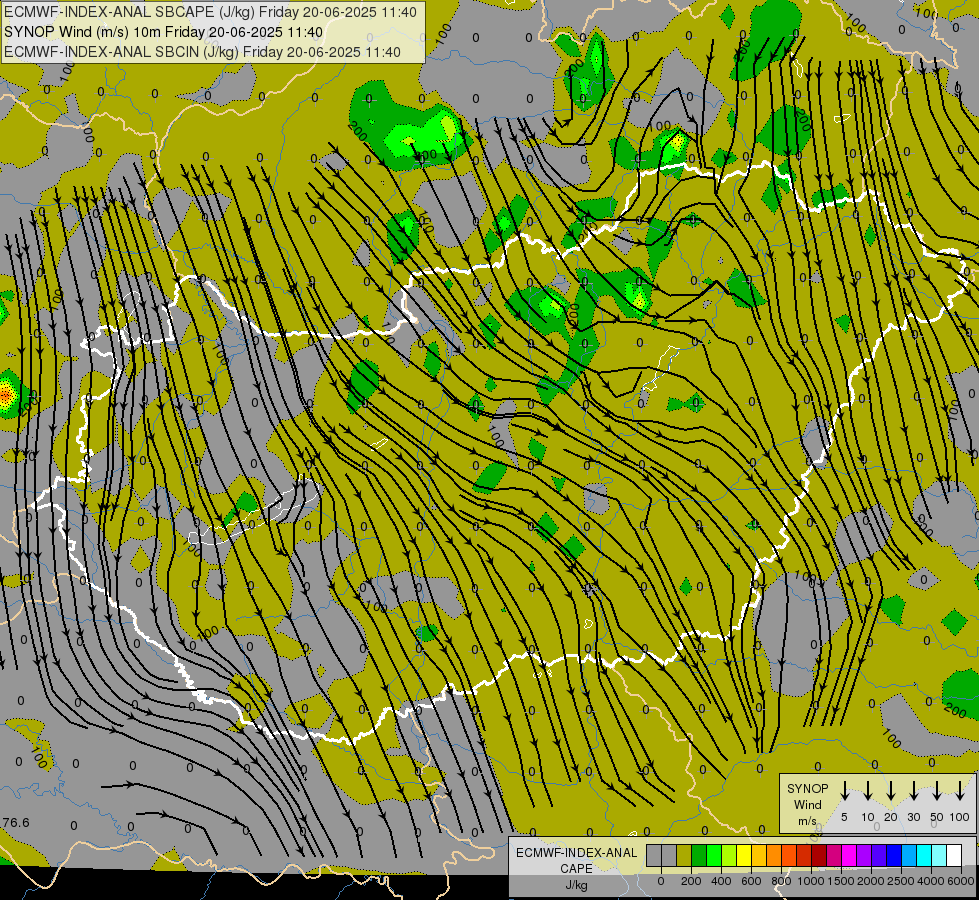This screenshot has height=900, width=979.
Task: Click the 5 value in the wind legend
Action: point(844,817)
